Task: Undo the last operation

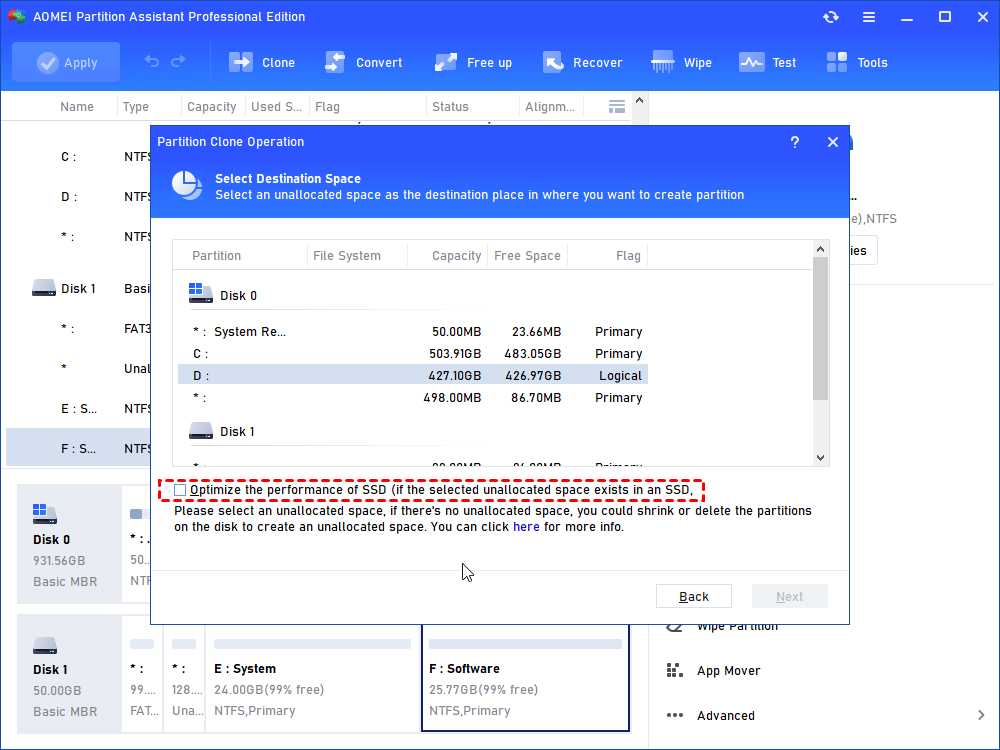Action: [x=152, y=62]
